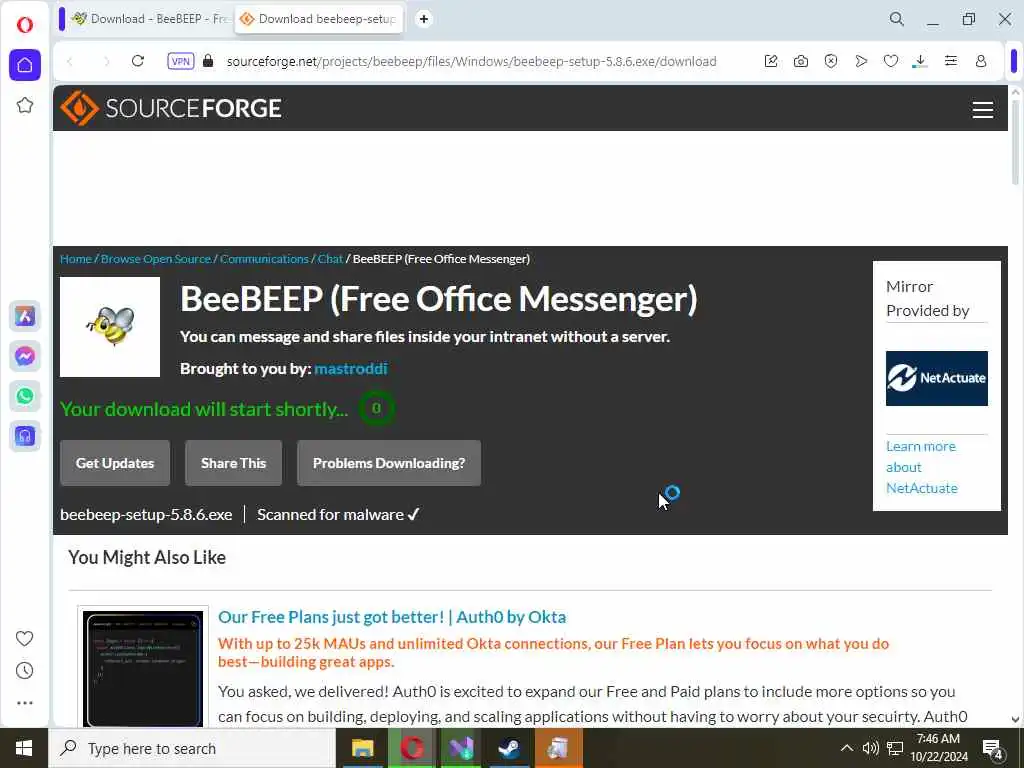Image resolution: width=1024 pixels, height=768 pixels.
Task: Click the Auth0 ad thumbnail image
Action: pyautogui.click(x=143, y=668)
